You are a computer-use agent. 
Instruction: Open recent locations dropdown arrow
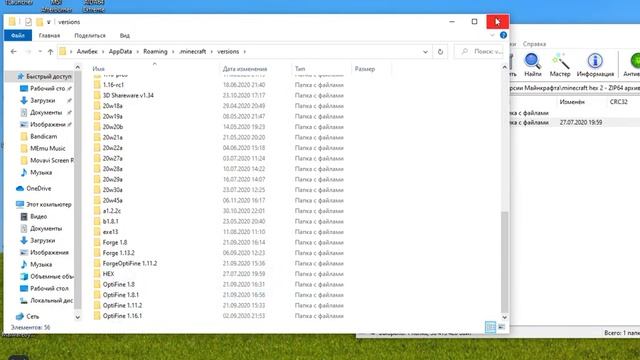click(40, 51)
